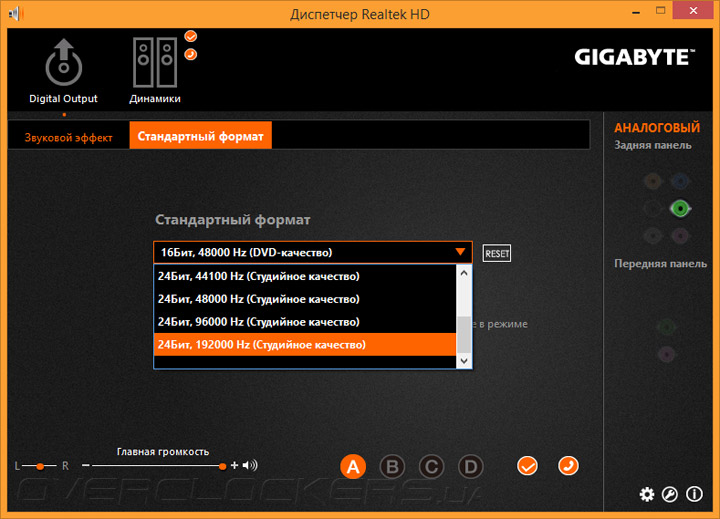720x519 pixels.
Task: Switch to the Стандартный формат tab
Action: point(201,136)
